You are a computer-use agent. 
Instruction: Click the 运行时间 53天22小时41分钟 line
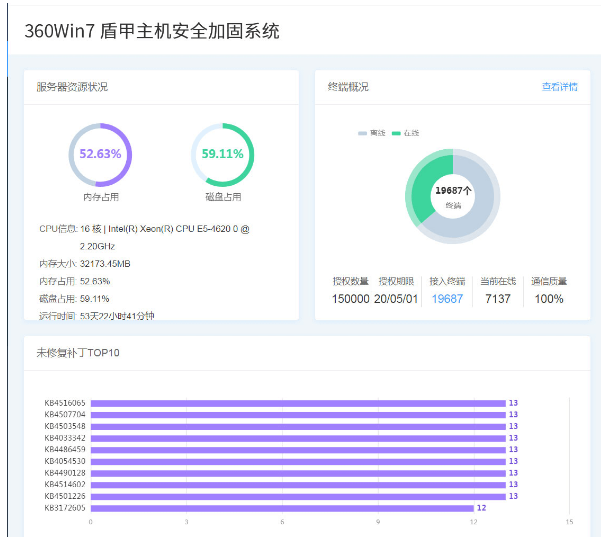97,316
